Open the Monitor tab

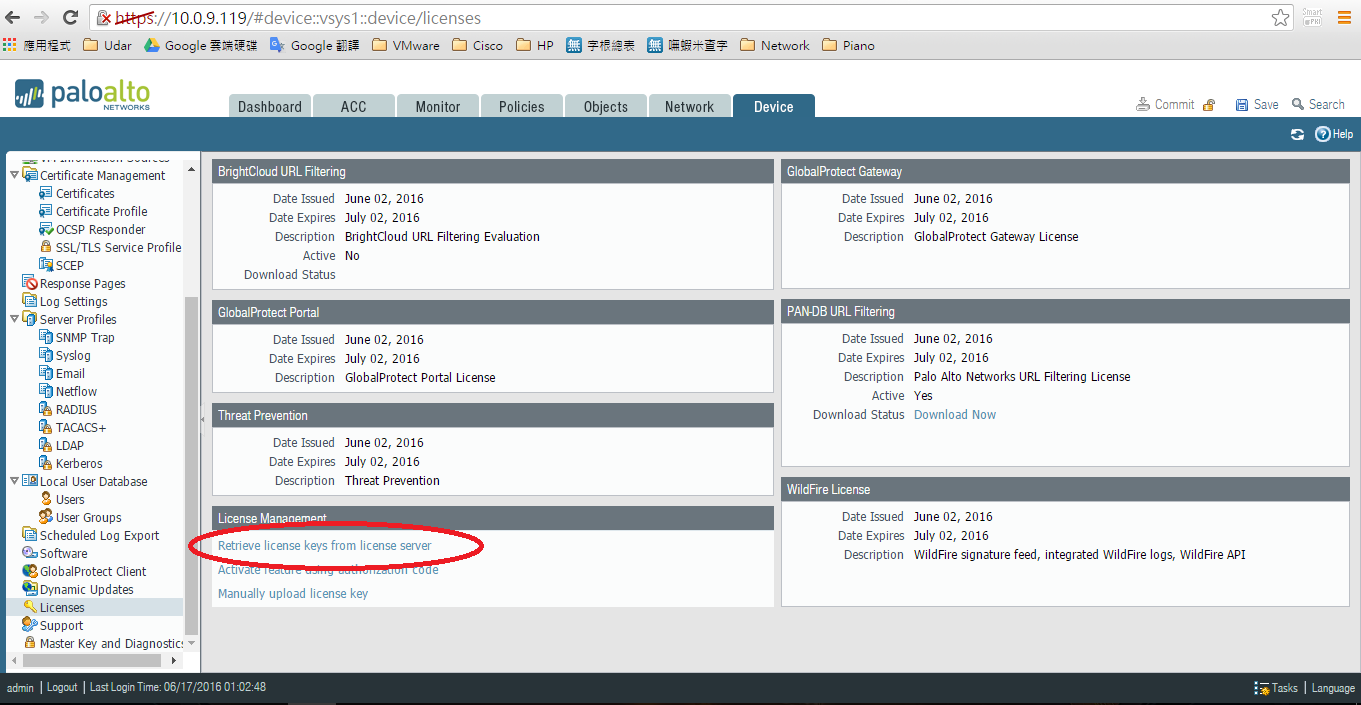coord(438,107)
